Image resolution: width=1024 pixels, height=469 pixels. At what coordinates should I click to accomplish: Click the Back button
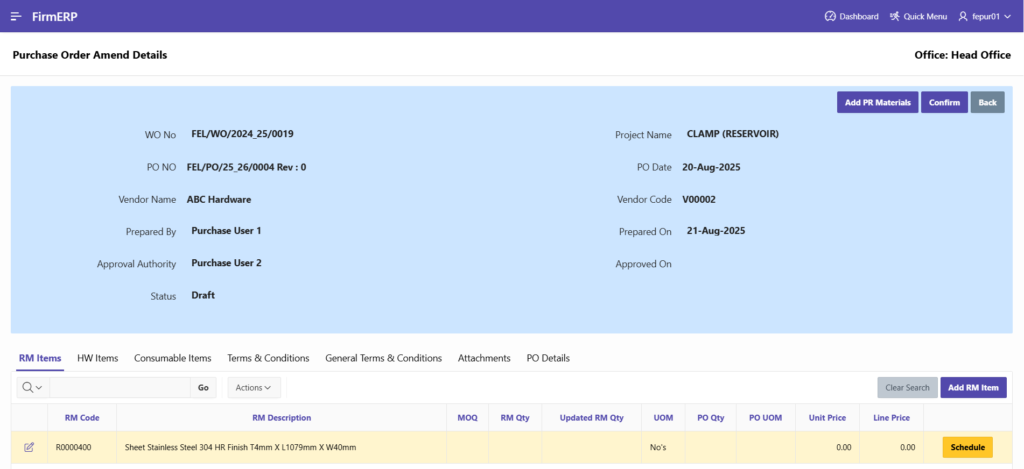(987, 102)
